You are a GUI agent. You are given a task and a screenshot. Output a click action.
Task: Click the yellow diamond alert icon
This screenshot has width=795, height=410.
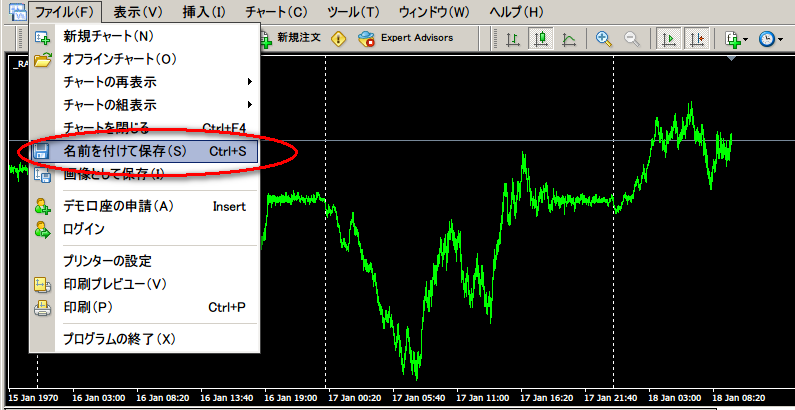click(338, 39)
